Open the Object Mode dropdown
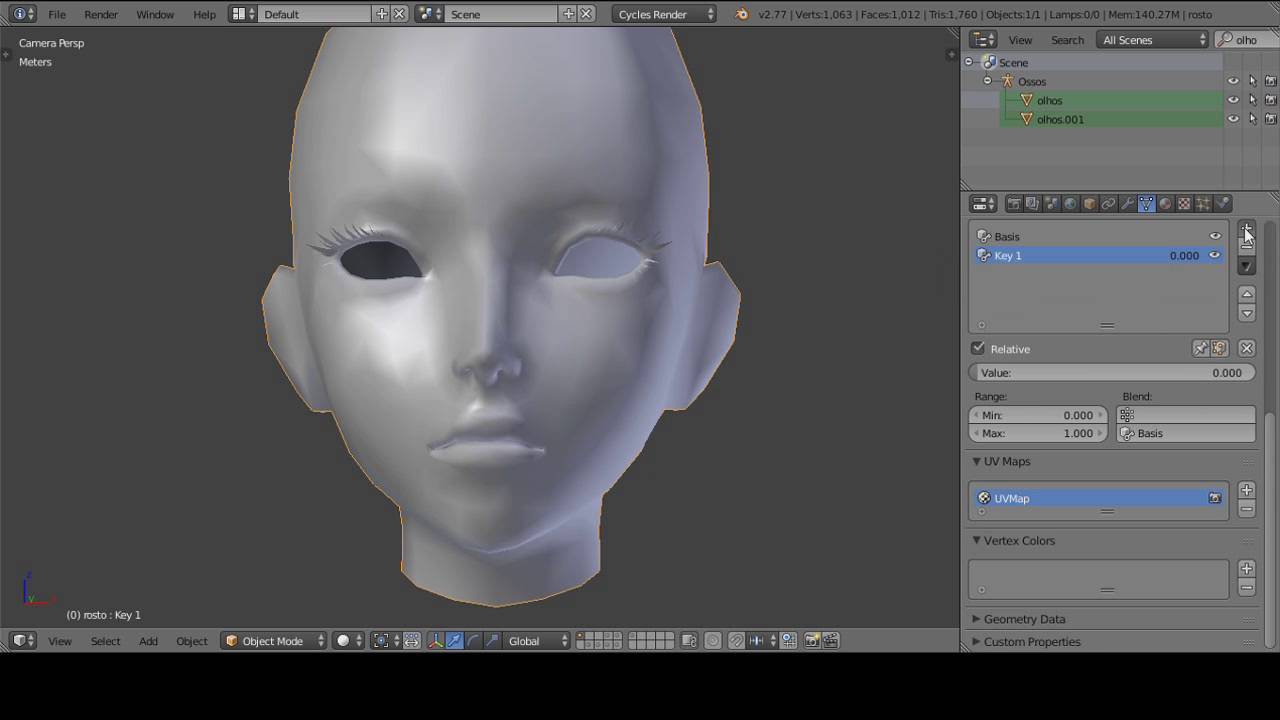 click(274, 641)
